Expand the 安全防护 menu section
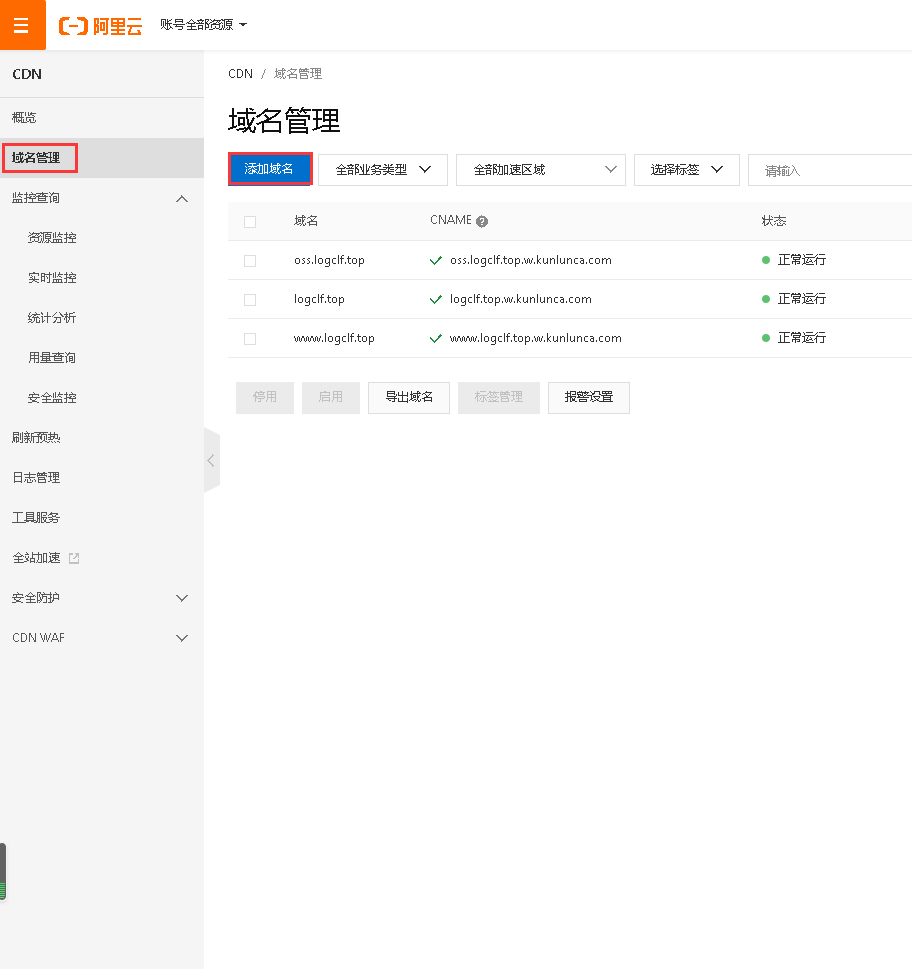The image size is (912, 969). coord(182,598)
